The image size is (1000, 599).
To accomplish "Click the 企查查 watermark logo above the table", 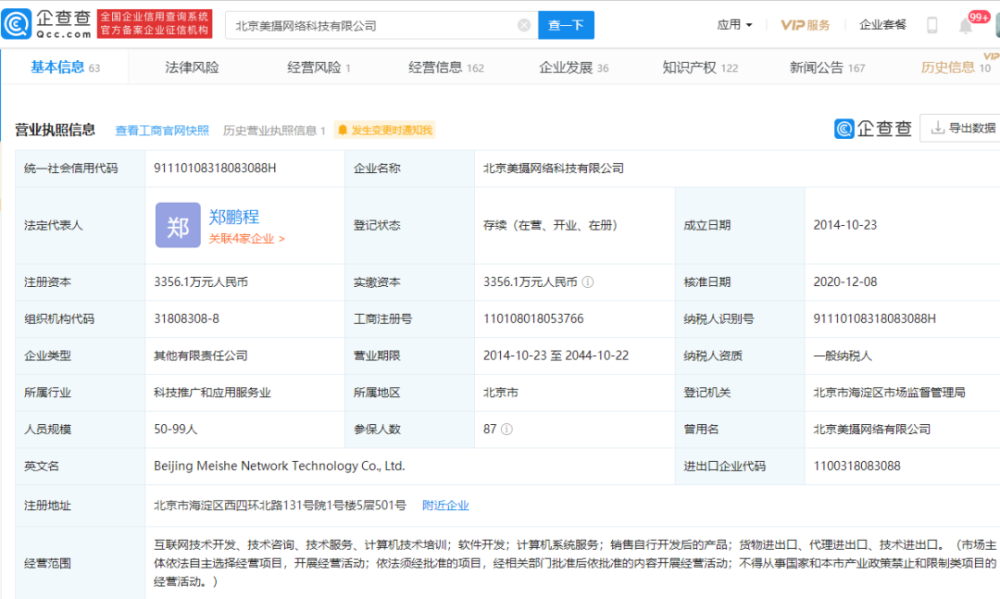I will pyautogui.click(x=874, y=129).
